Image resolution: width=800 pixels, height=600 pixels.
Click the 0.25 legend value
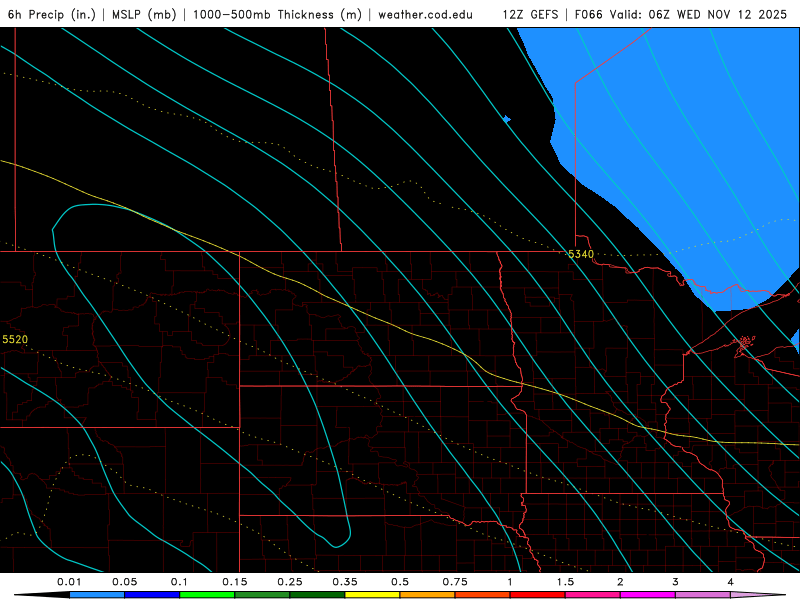tap(290, 582)
